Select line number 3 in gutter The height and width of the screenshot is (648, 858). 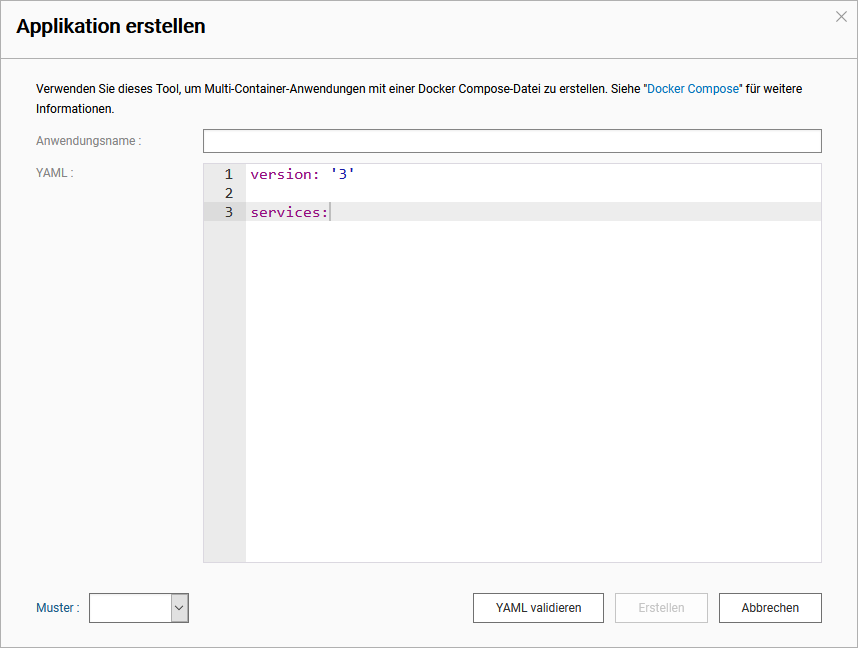point(228,212)
